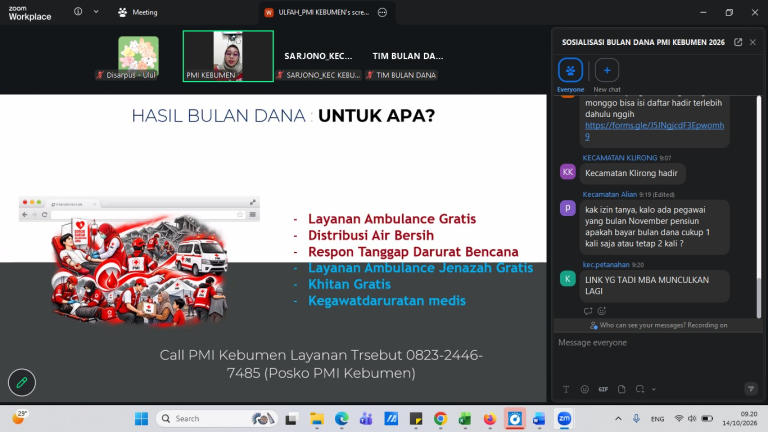The height and width of the screenshot is (432, 768).
Task: Open Excel from taskbar
Action: tap(465, 419)
